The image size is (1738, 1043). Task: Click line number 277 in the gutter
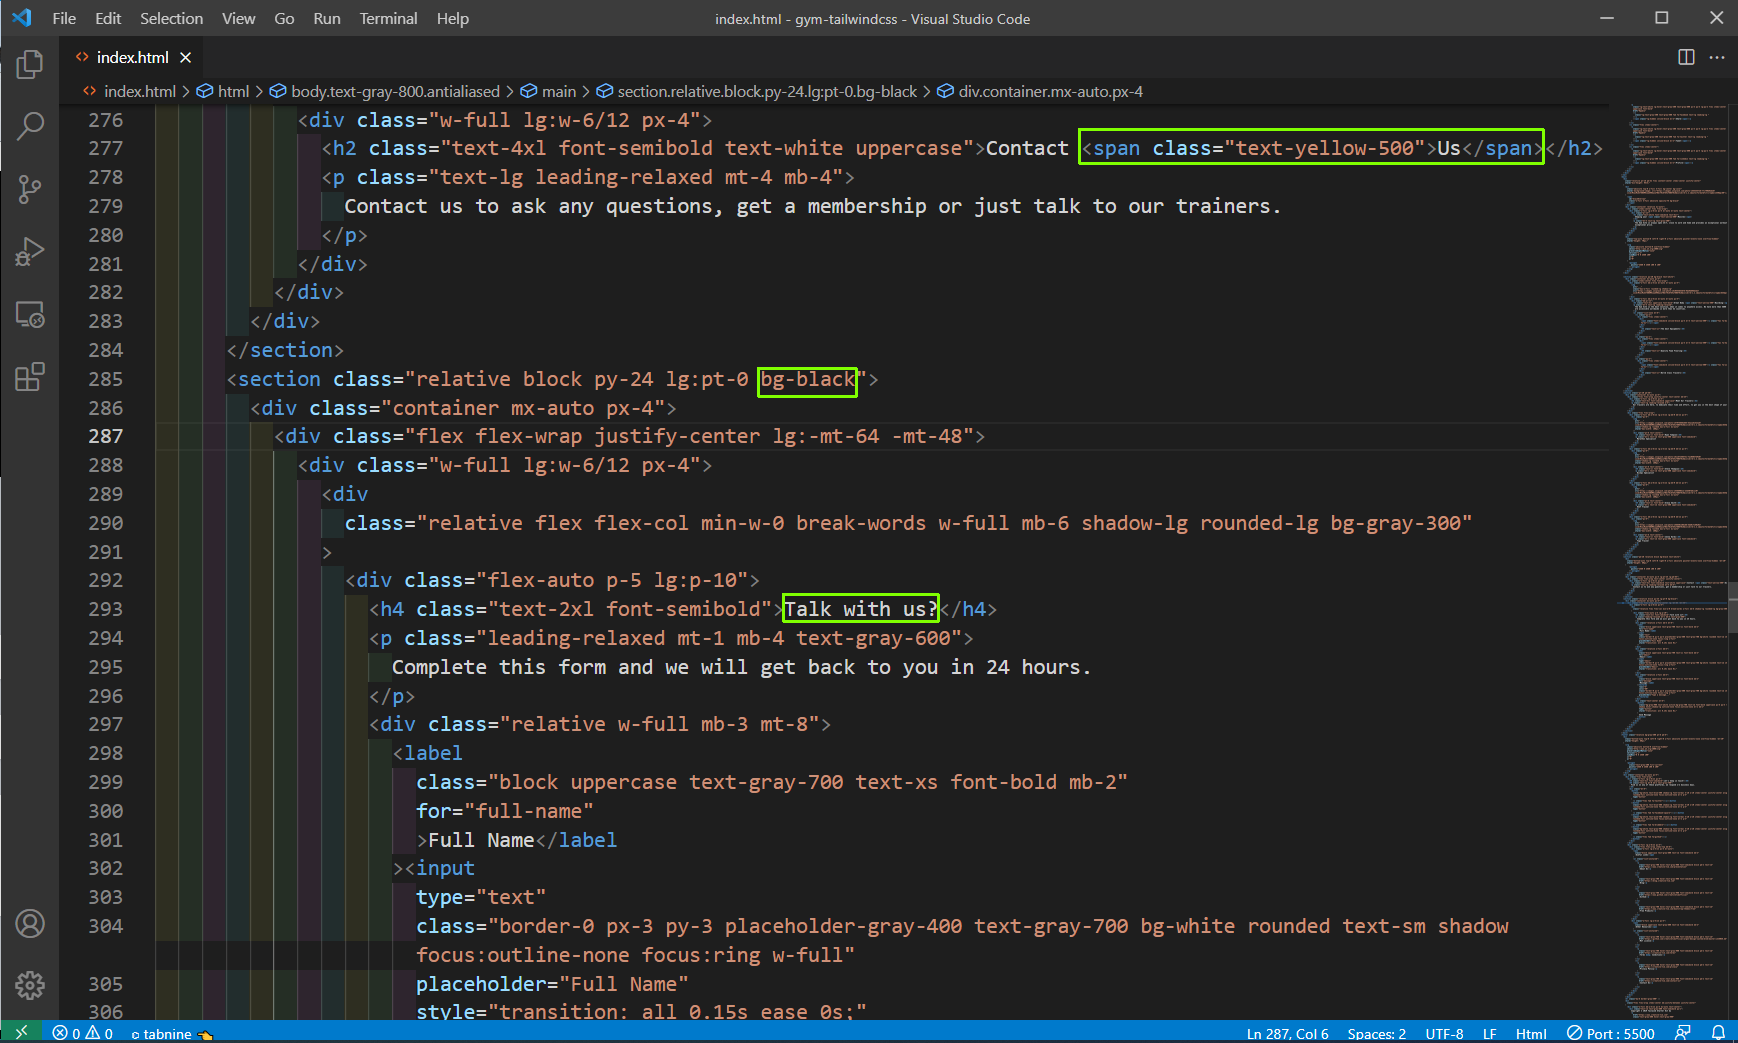(x=105, y=148)
